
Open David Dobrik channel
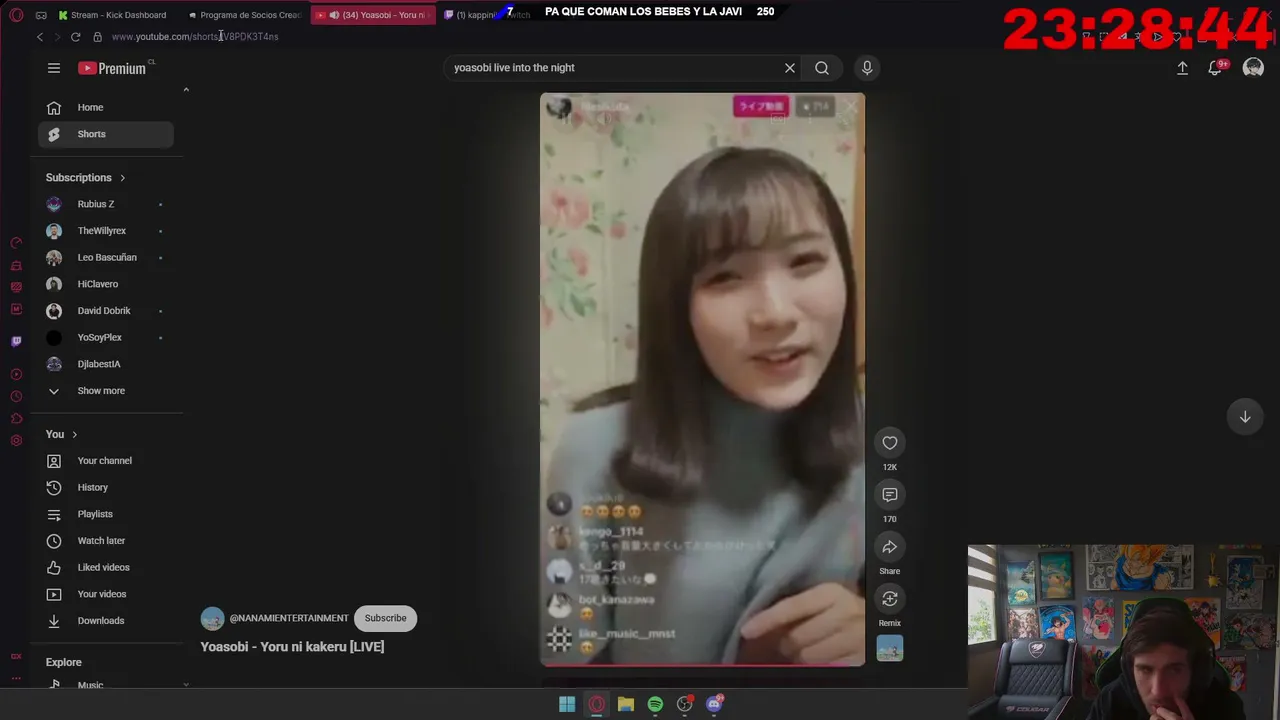[106, 311]
